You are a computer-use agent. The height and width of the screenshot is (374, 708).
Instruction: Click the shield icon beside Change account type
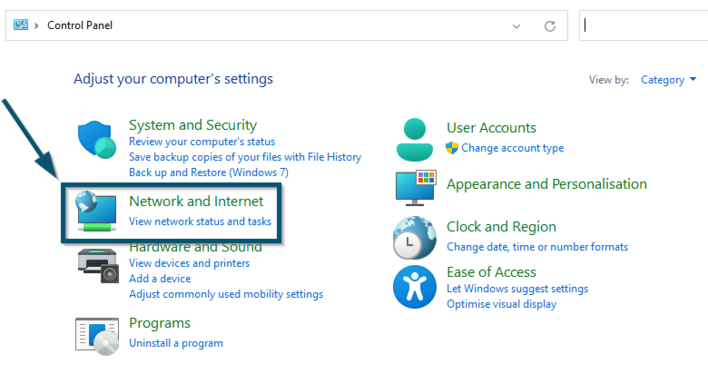point(452,148)
